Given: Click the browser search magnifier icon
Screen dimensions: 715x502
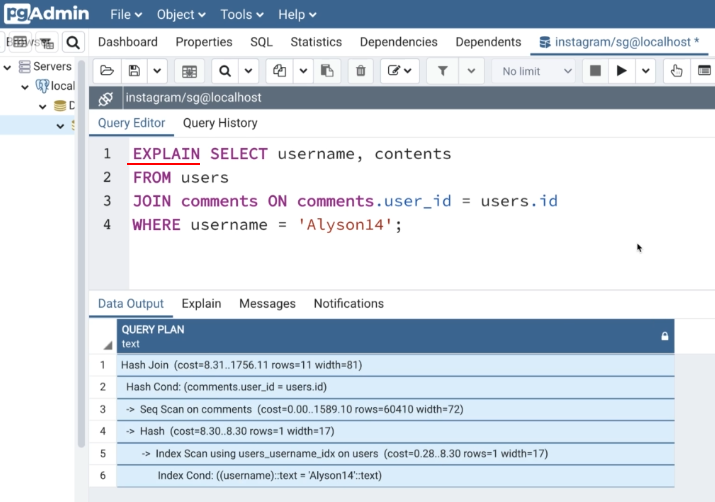Looking at the screenshot, I should (x=73, y=42).
